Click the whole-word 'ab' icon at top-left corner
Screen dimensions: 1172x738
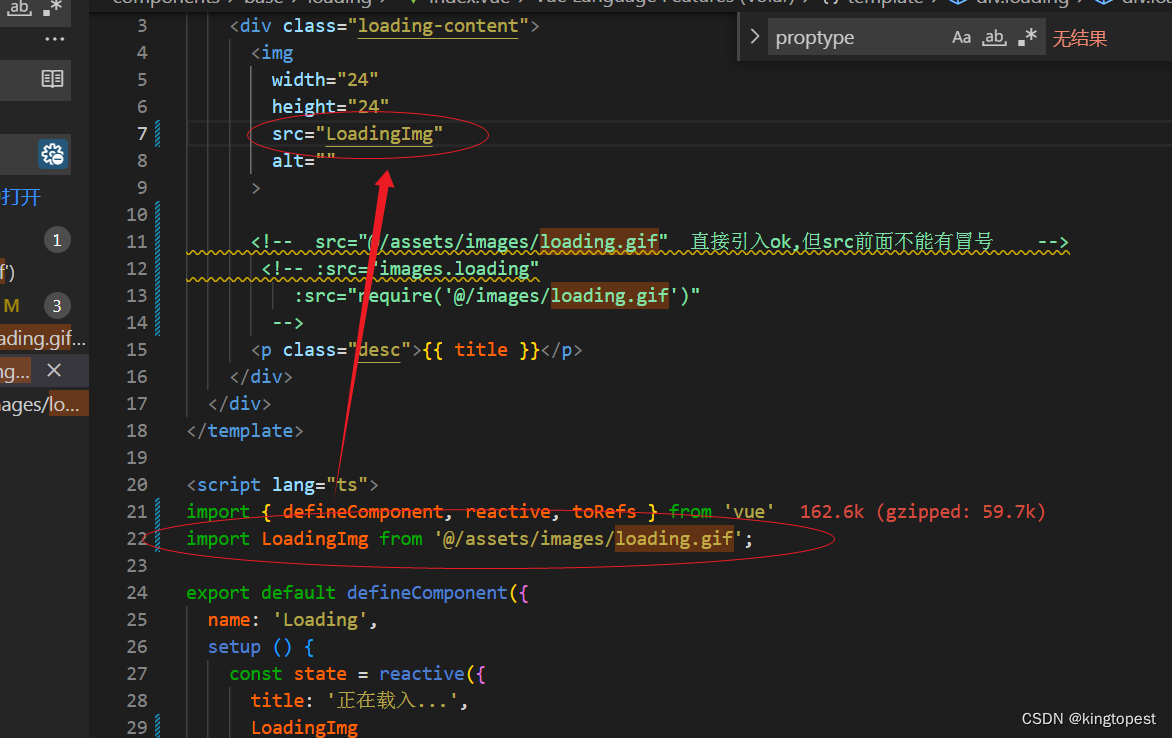17,9
